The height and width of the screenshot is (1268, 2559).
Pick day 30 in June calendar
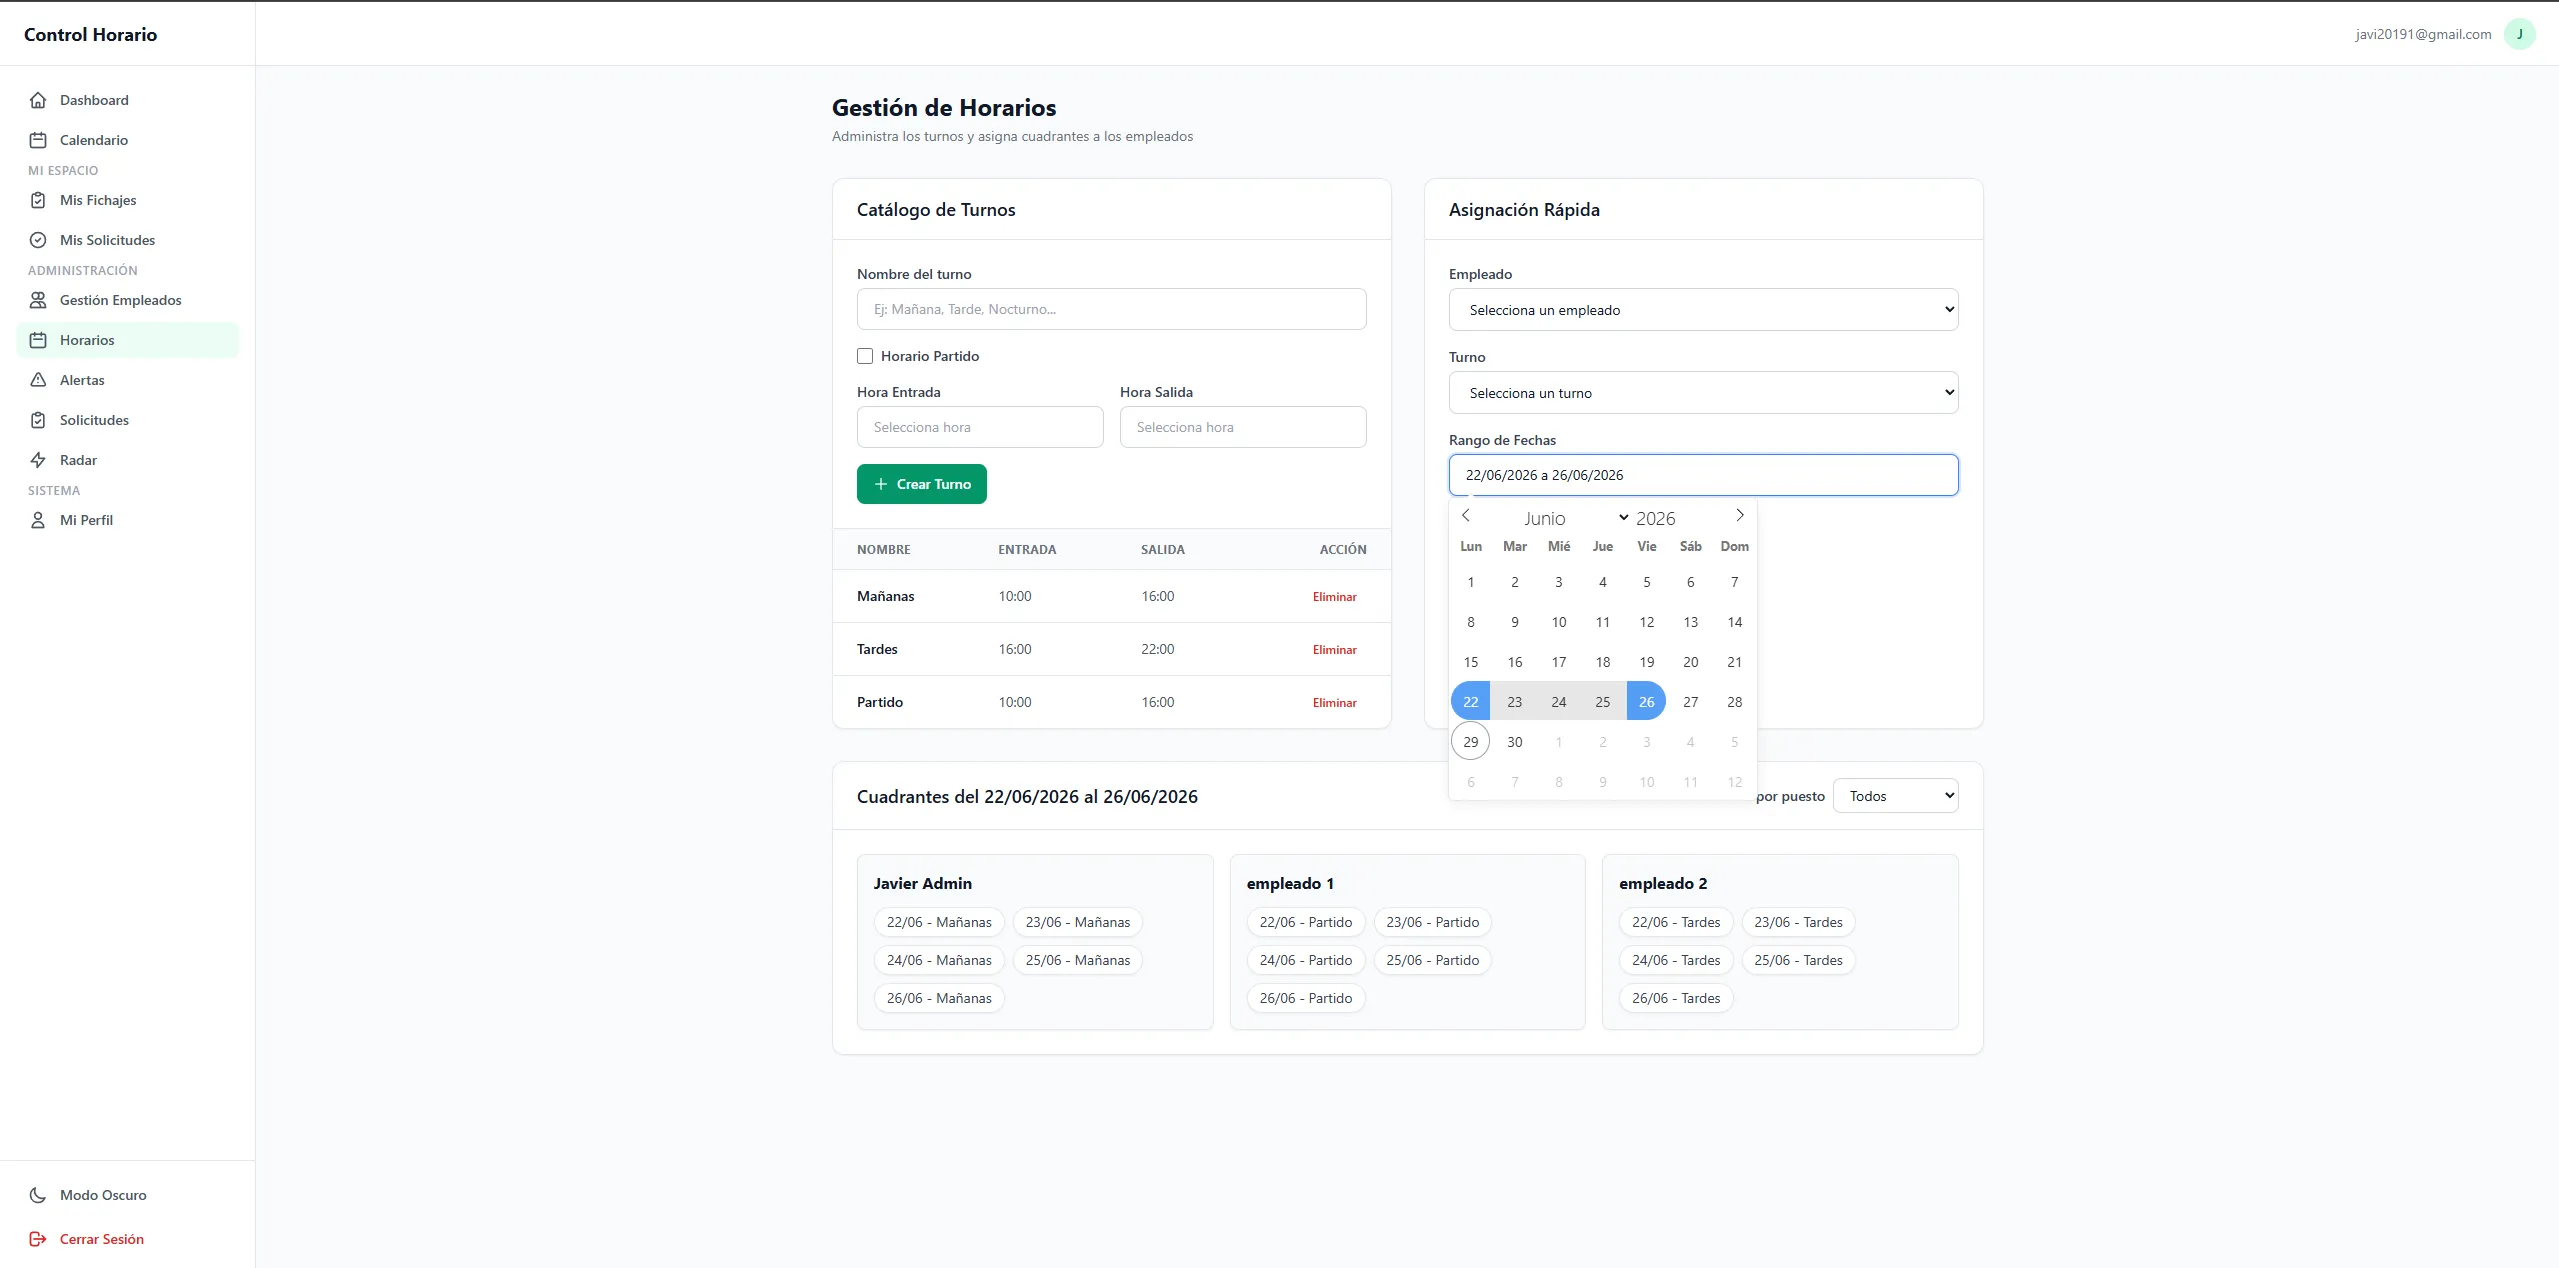click(x=1515, y=742)
